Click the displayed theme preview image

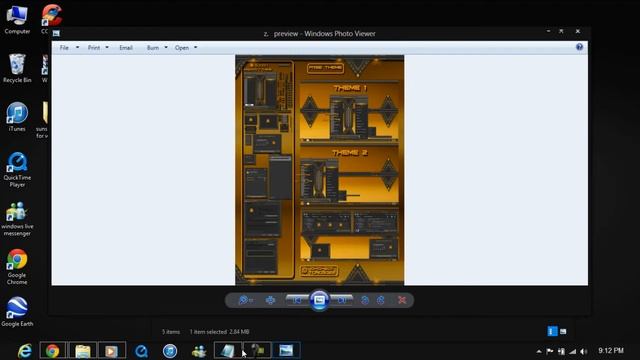pyautogui.click(x=320, y=170)
